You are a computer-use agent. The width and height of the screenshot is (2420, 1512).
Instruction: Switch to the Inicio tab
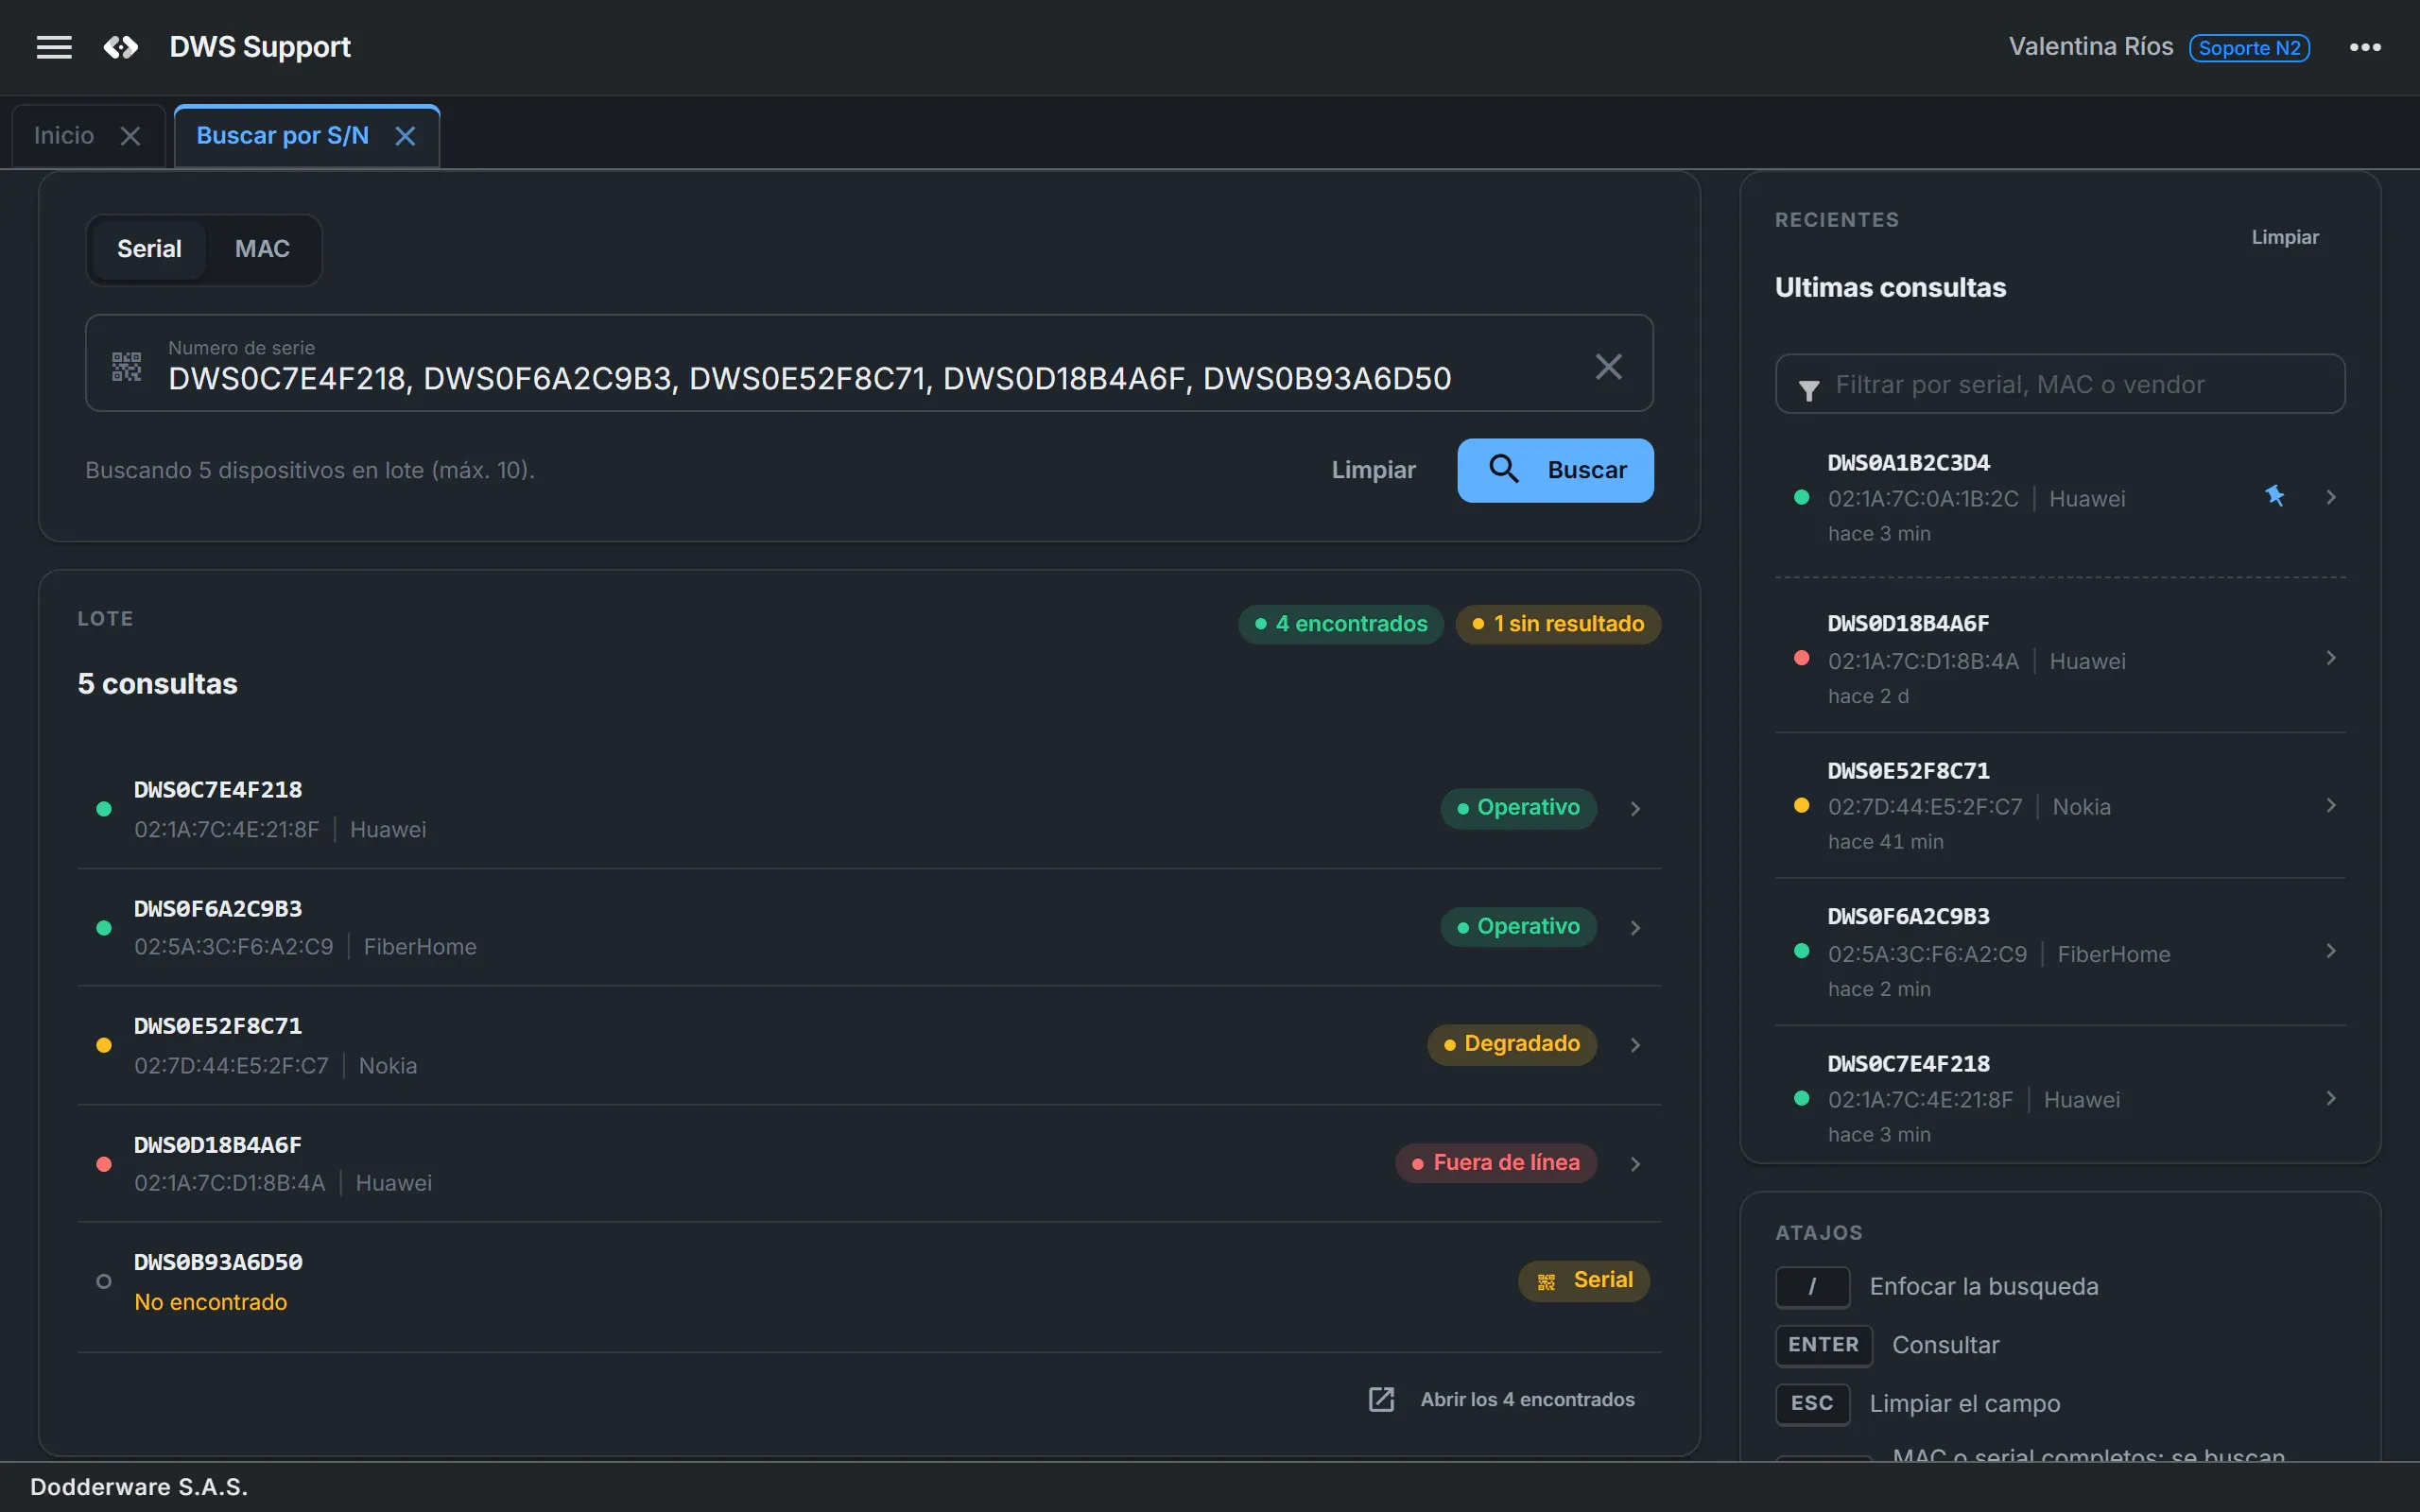click(x=64, y=136)
